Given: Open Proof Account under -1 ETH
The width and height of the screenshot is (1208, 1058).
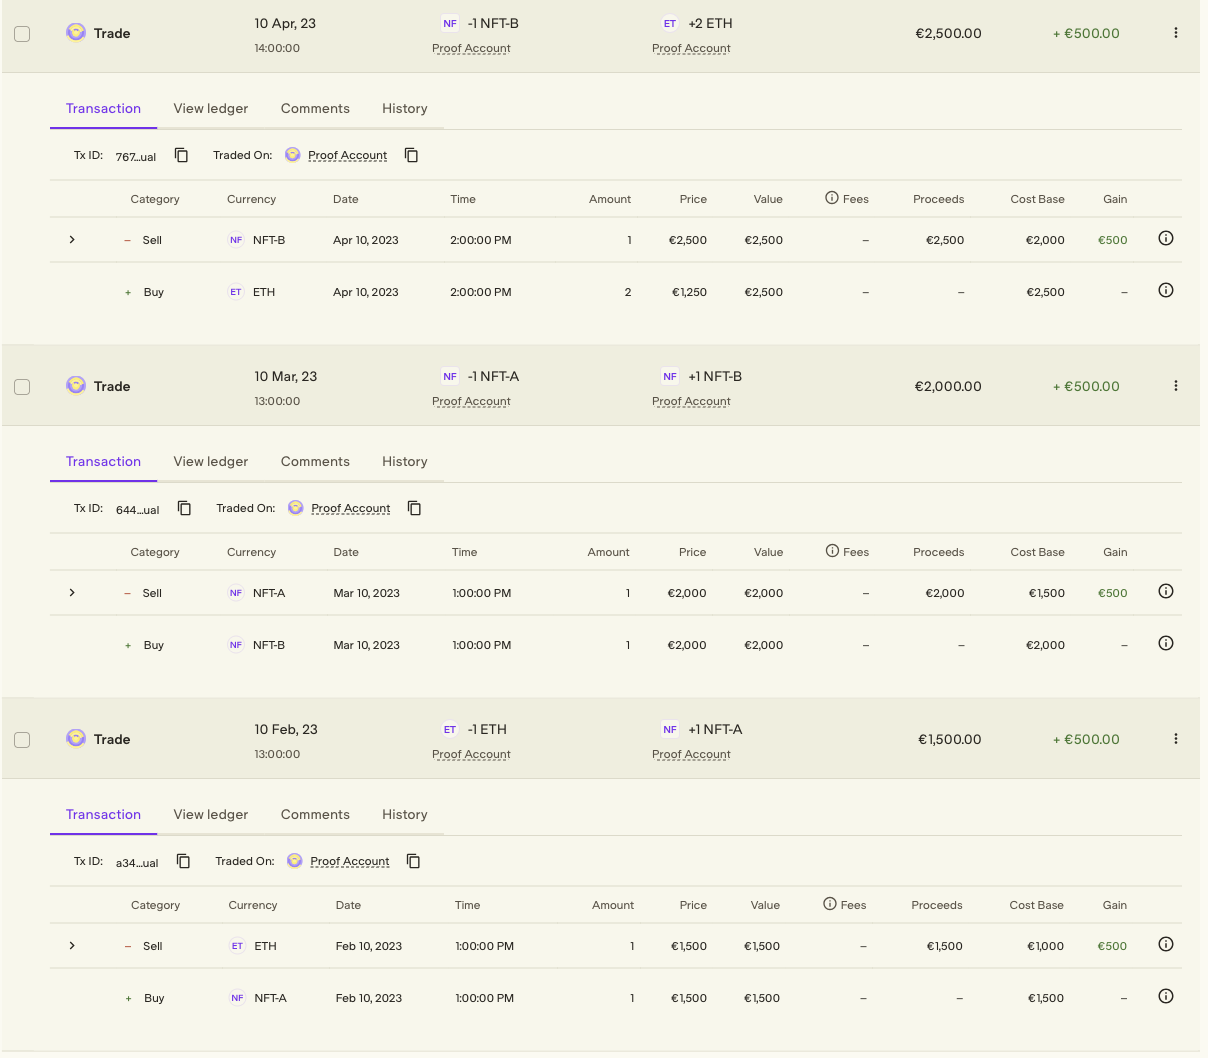Looking at the screenshot, I should coord(471,754).
